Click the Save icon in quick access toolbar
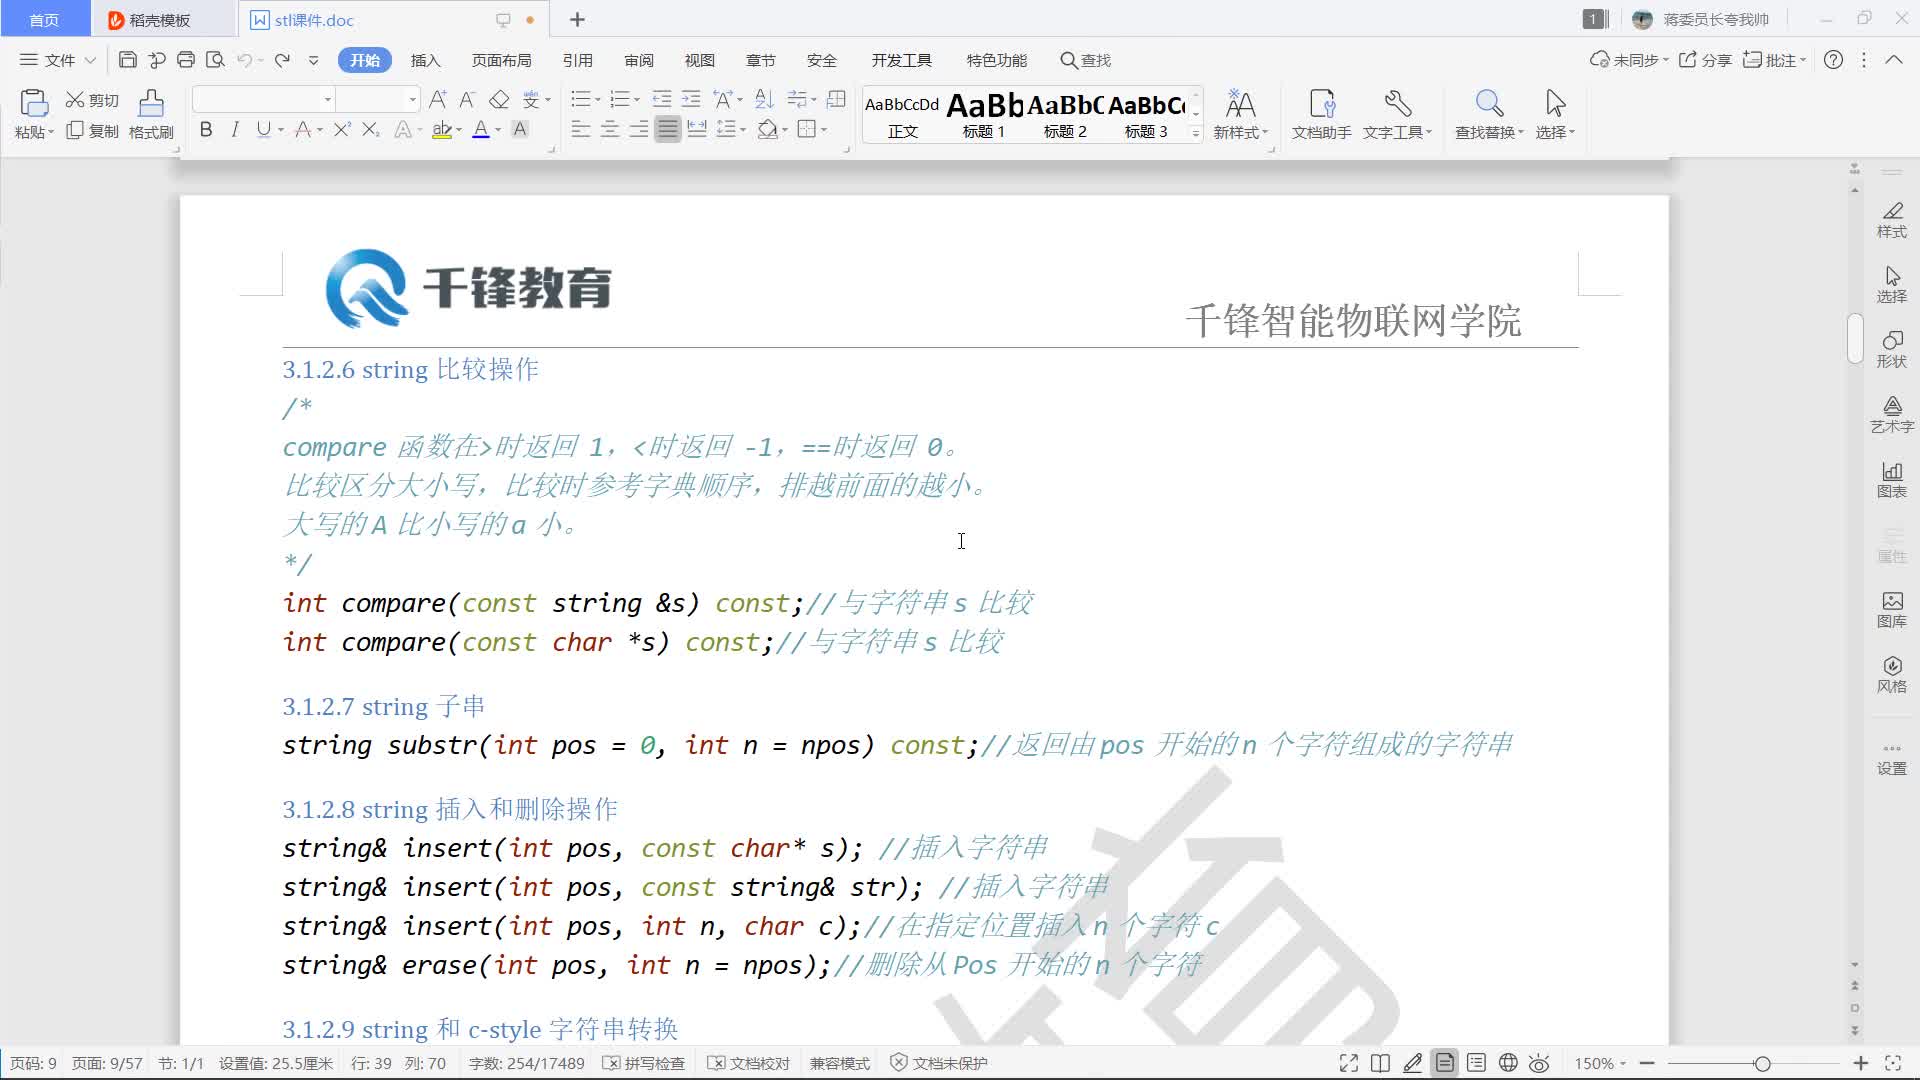 click(127, 60)
